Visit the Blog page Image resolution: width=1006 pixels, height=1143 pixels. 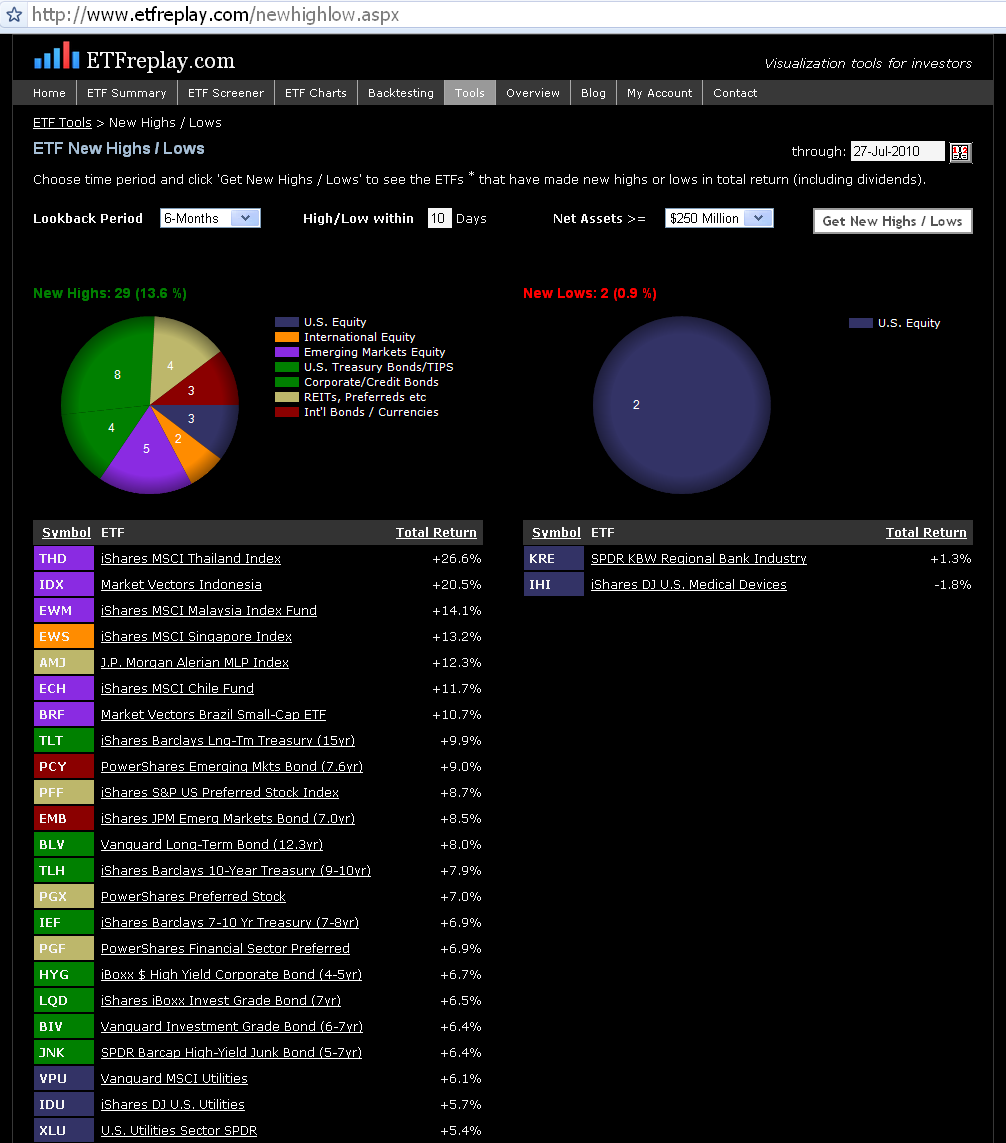593,93
